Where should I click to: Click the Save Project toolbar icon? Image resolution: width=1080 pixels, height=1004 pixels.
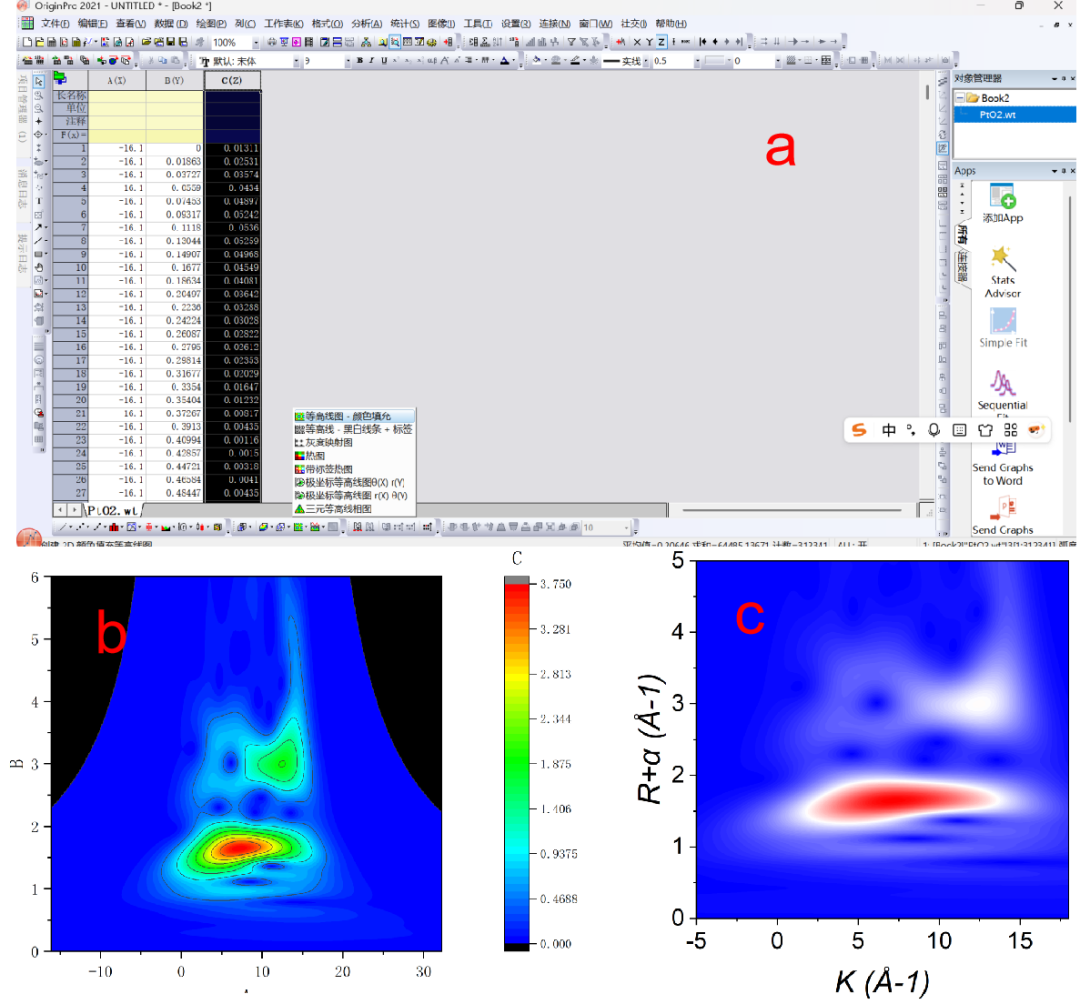pos(172,42)
